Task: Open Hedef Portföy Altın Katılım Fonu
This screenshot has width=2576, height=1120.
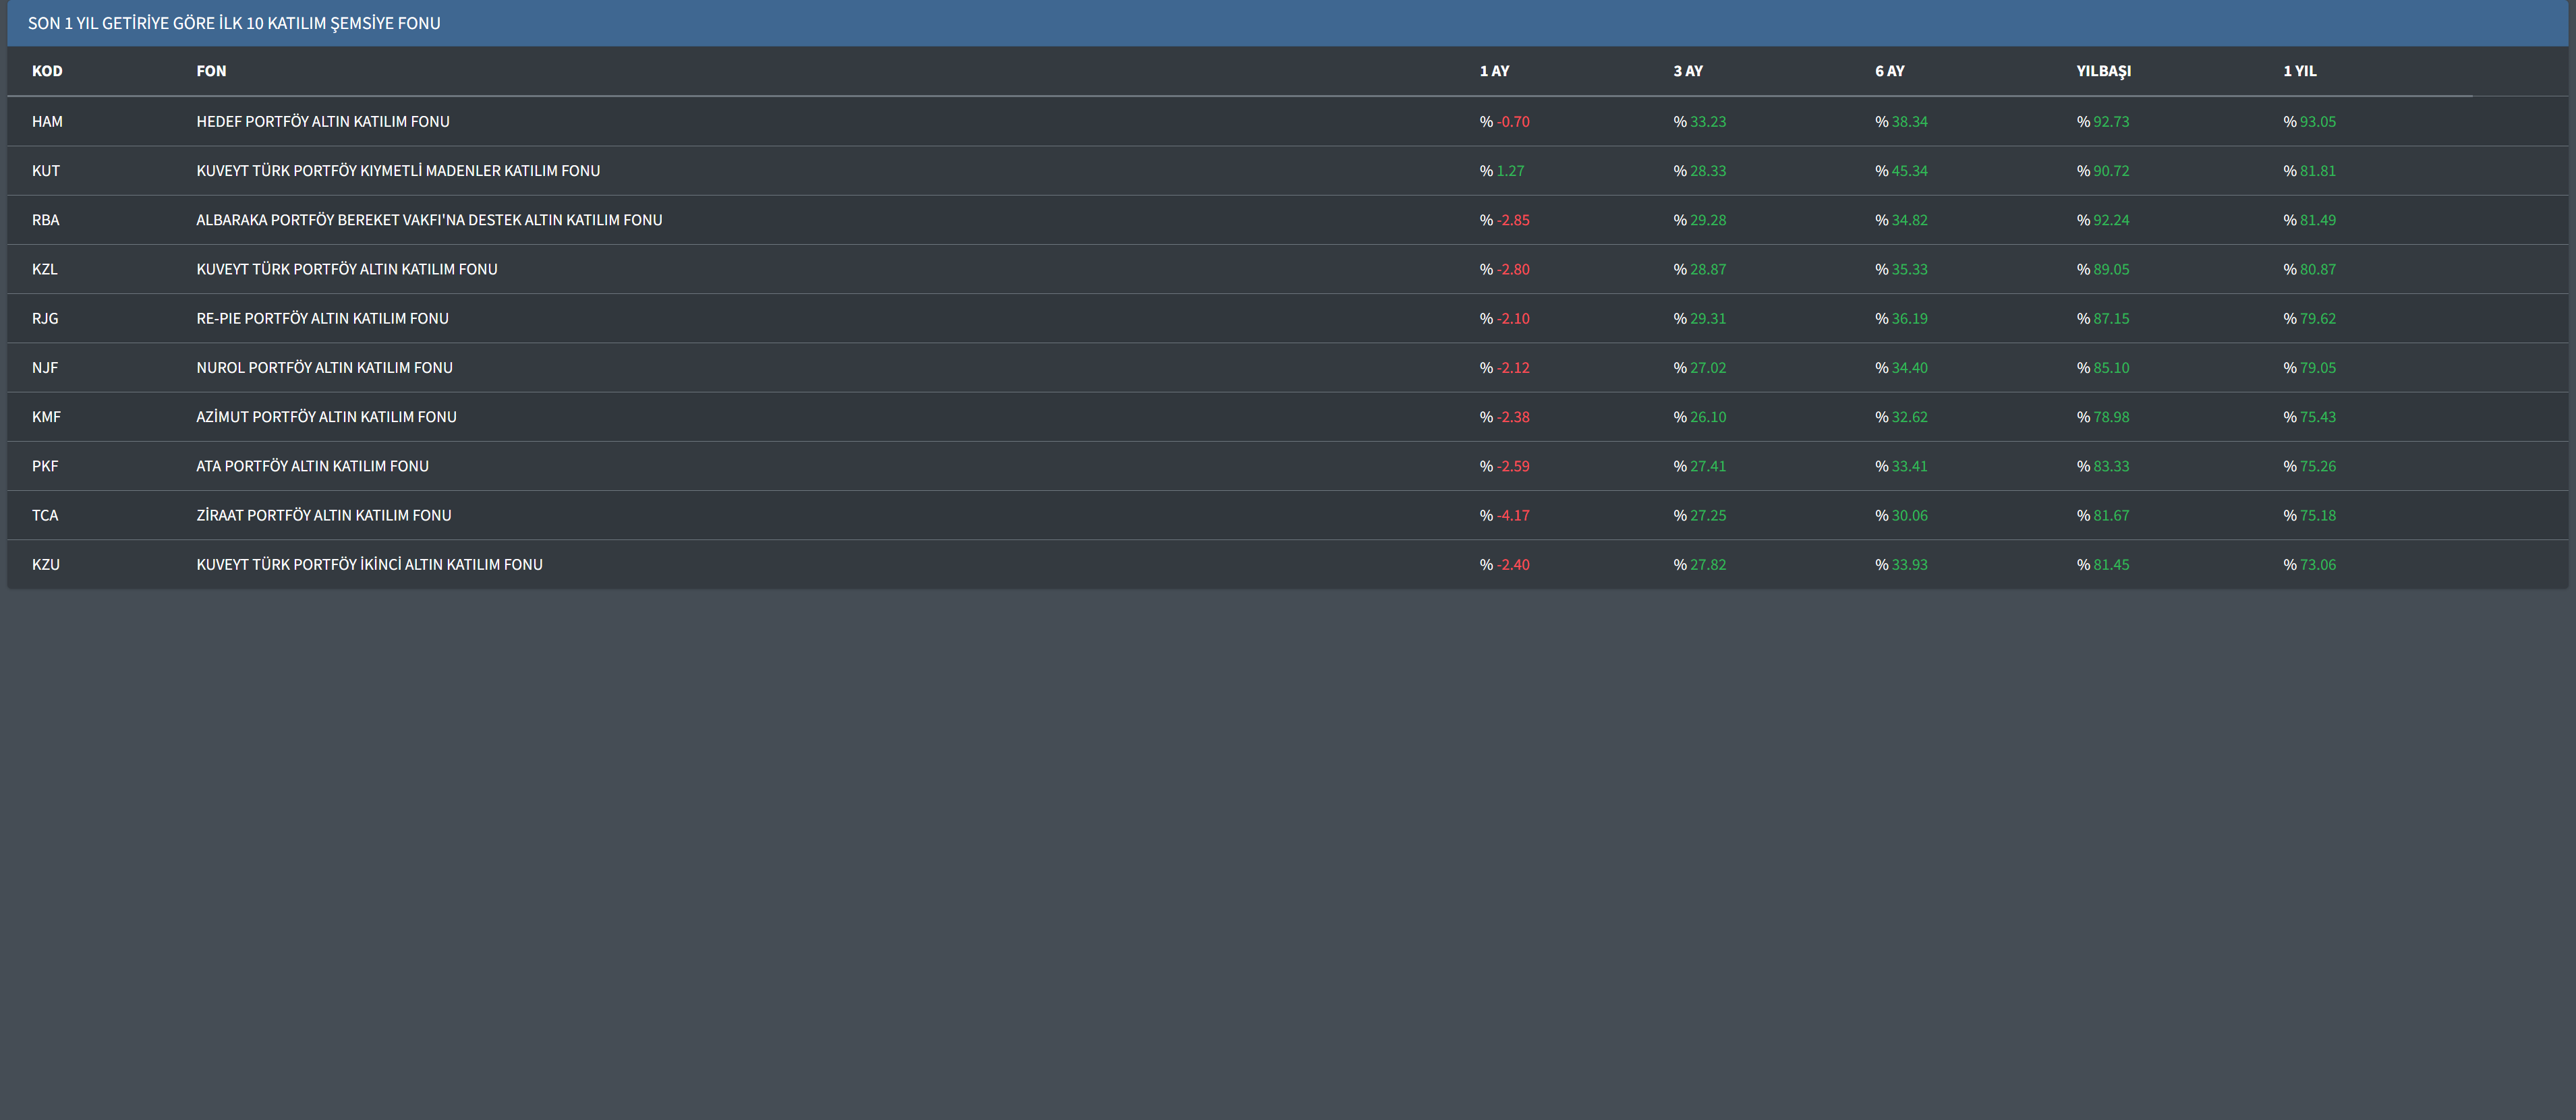Action: [x=322, y=122]
